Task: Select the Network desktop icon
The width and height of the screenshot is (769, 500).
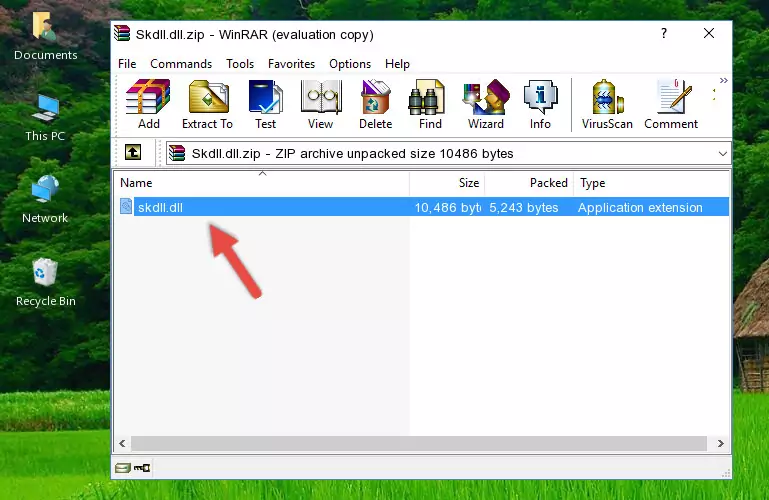Action: coord(45,199)
